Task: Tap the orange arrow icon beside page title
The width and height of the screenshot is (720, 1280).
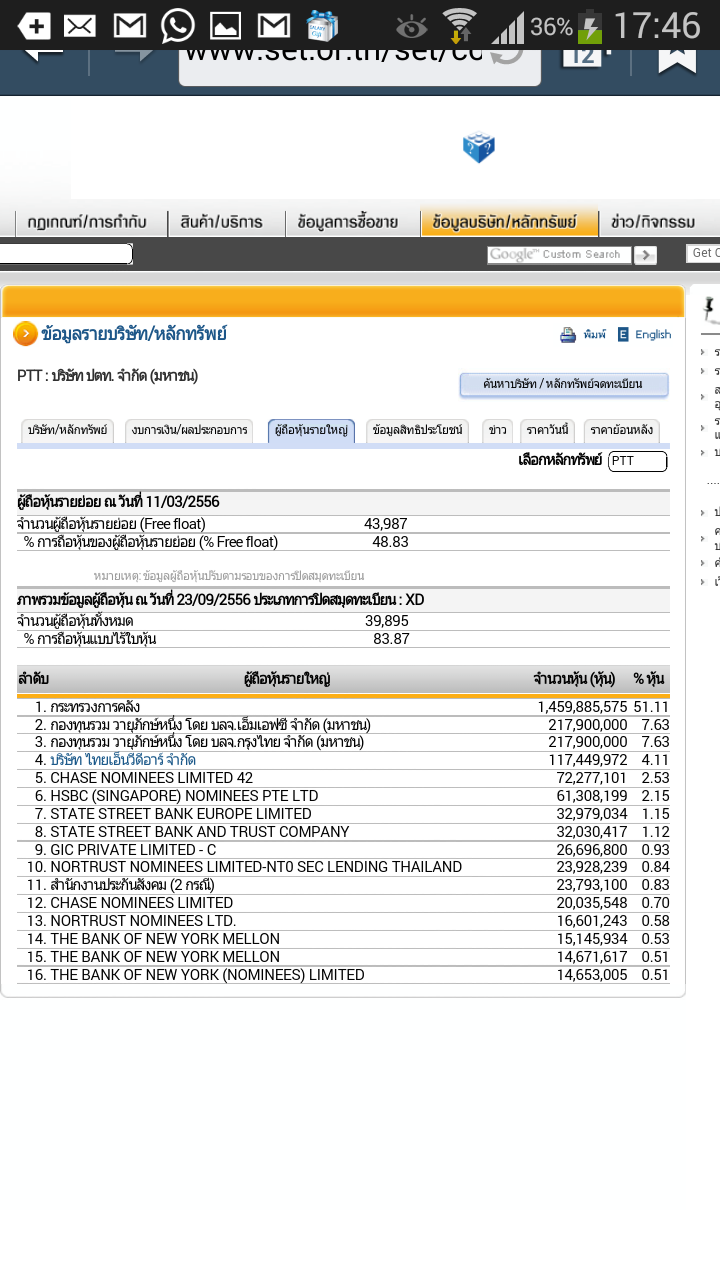Action: [x=25, y=334]
